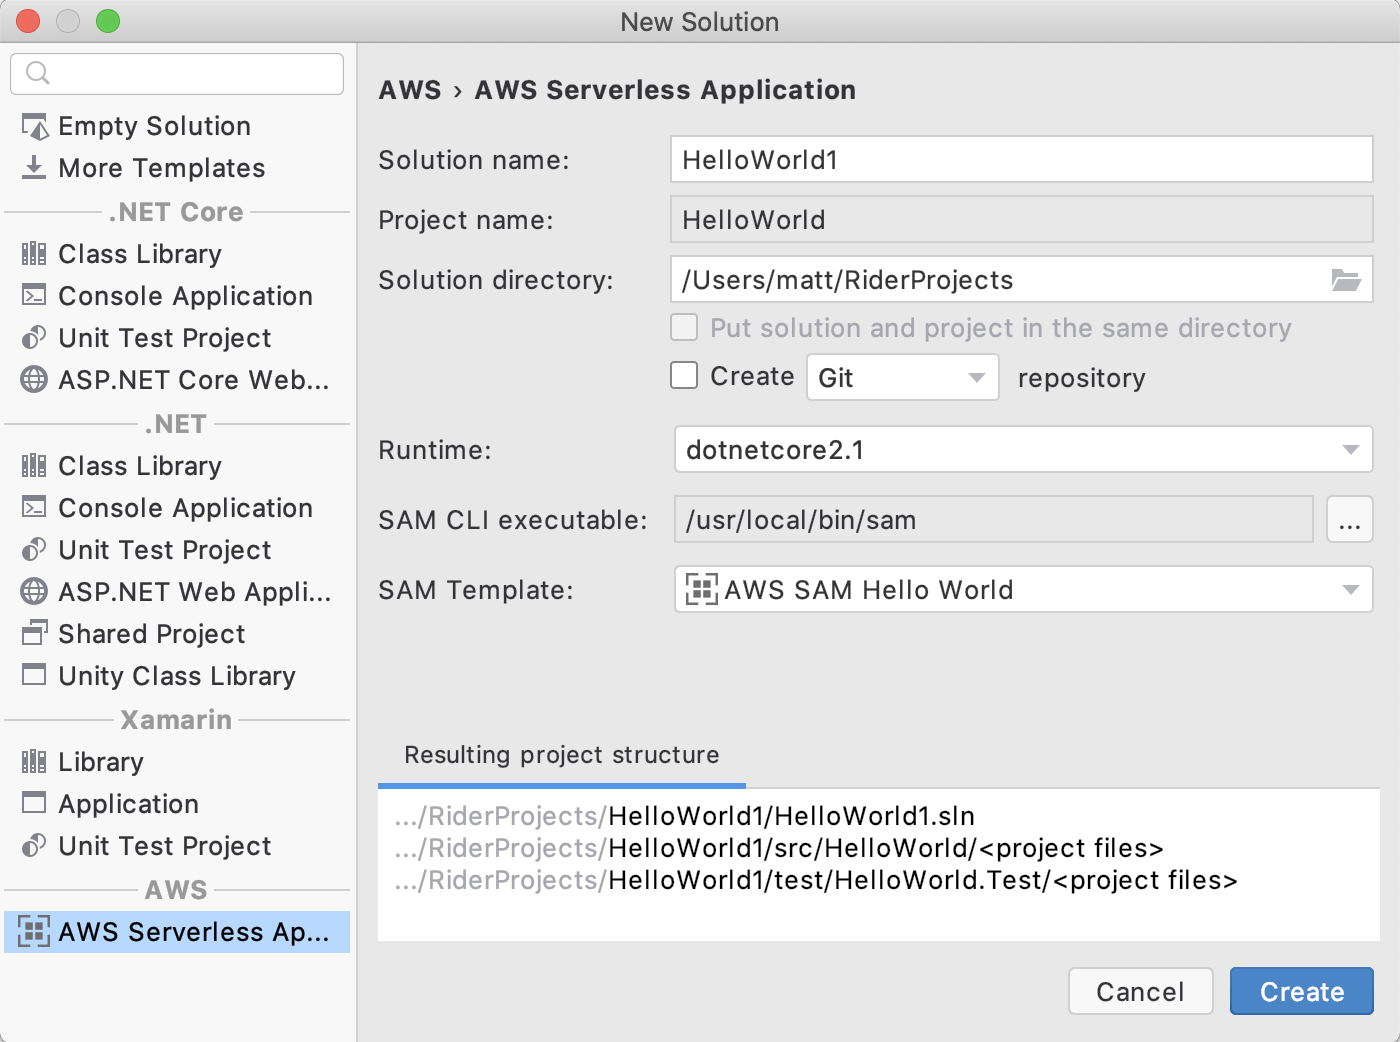Open folder browser for Solution directory
The image size is (1400, 1042).
1346,280
